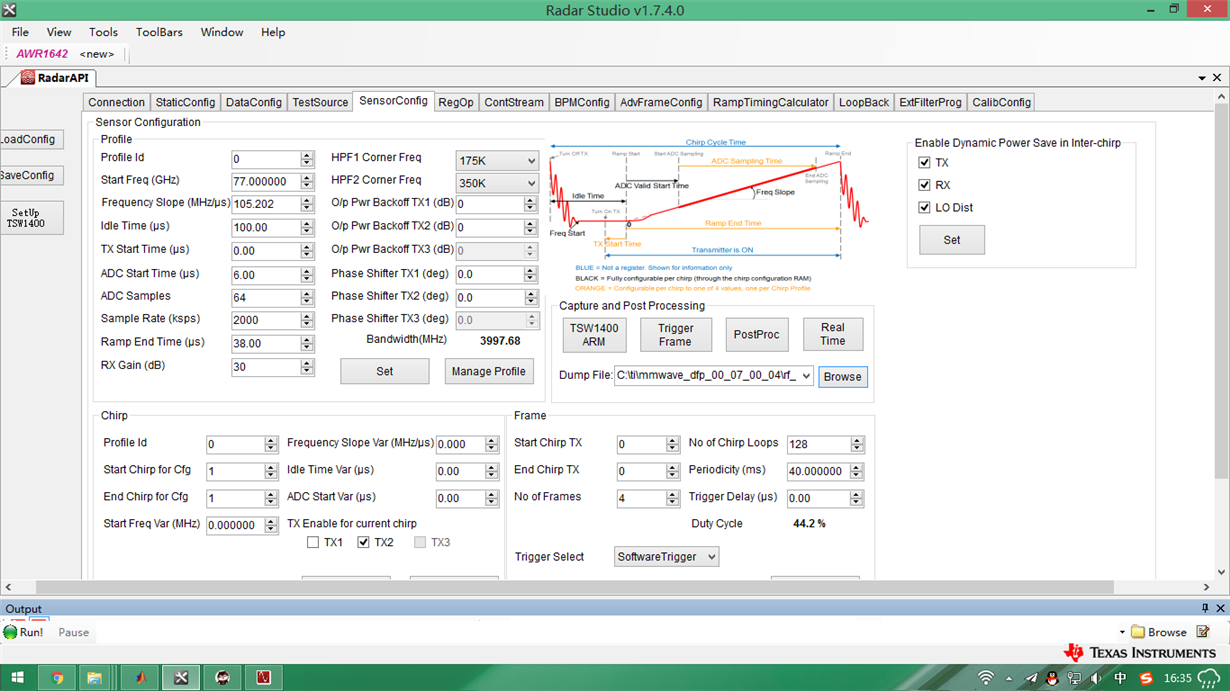Click the Sogou input method tray icon
Viewport: 1230px width, 691px height.
pyautogui.click(x=1145, y=678)
